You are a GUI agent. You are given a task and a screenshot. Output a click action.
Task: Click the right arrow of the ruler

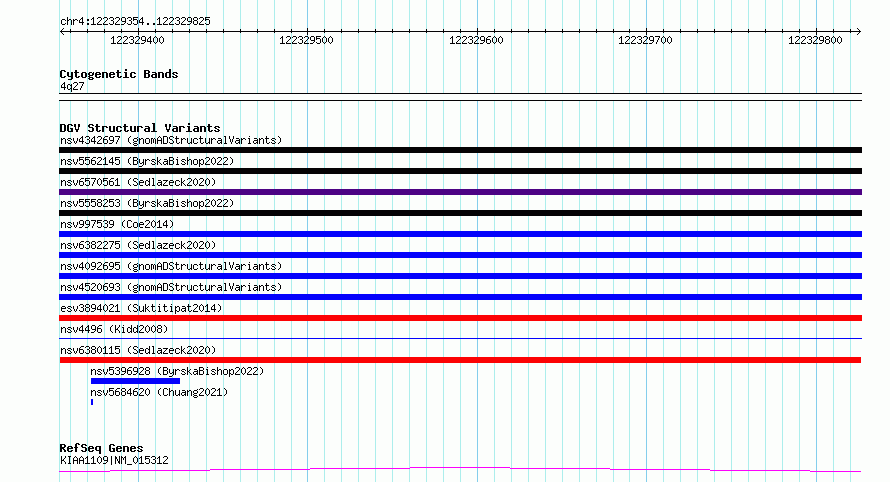pyautogui.click(x=858, y=32)
